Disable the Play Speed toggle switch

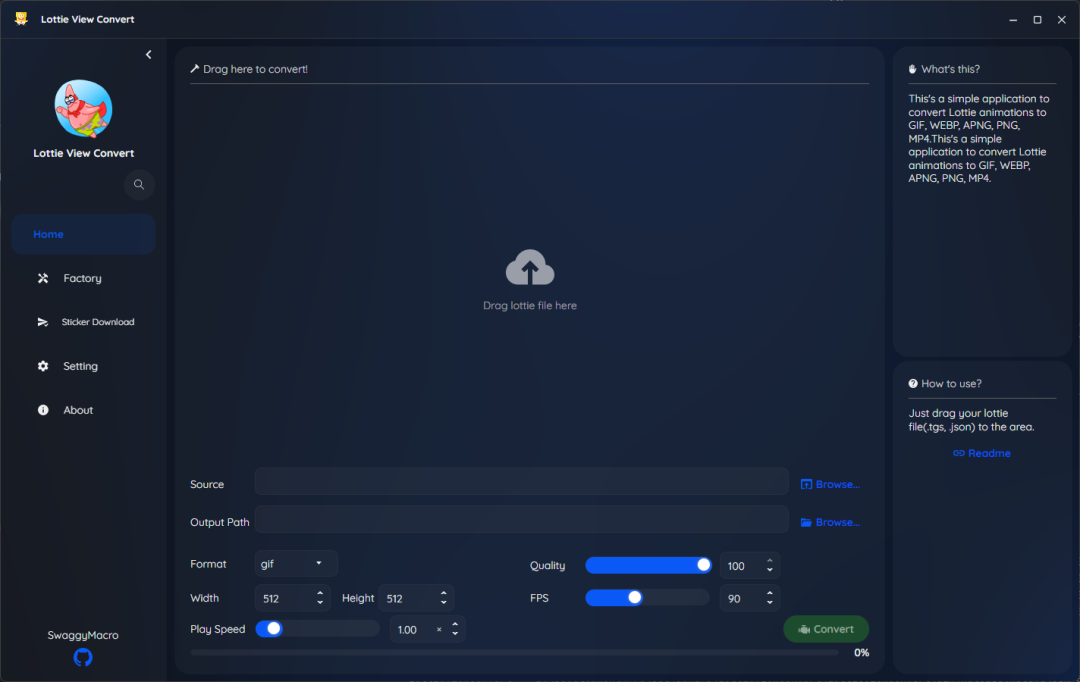pos(270,629)
